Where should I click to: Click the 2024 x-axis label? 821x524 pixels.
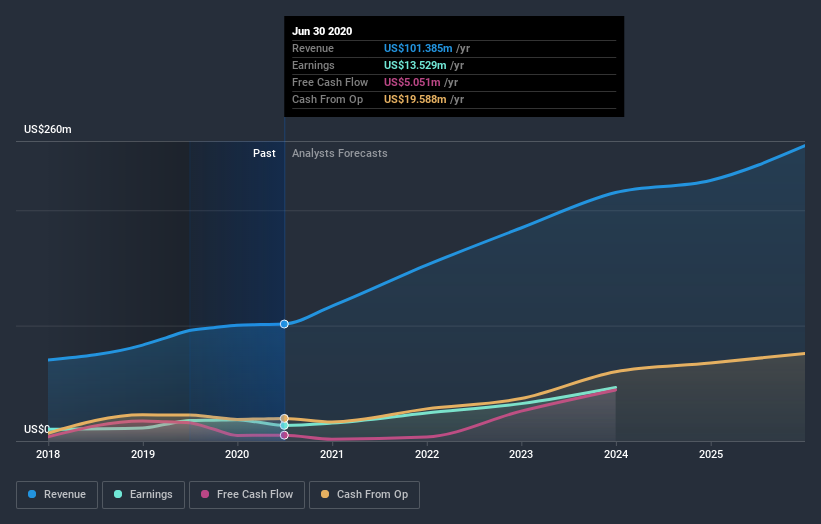(x=616, y=454)
